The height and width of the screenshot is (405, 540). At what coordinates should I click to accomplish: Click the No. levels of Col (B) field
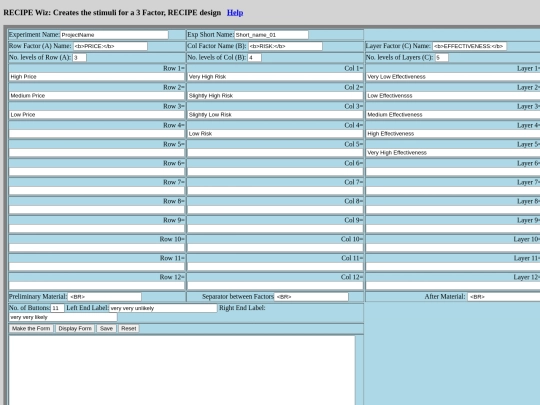click(255, 58)
